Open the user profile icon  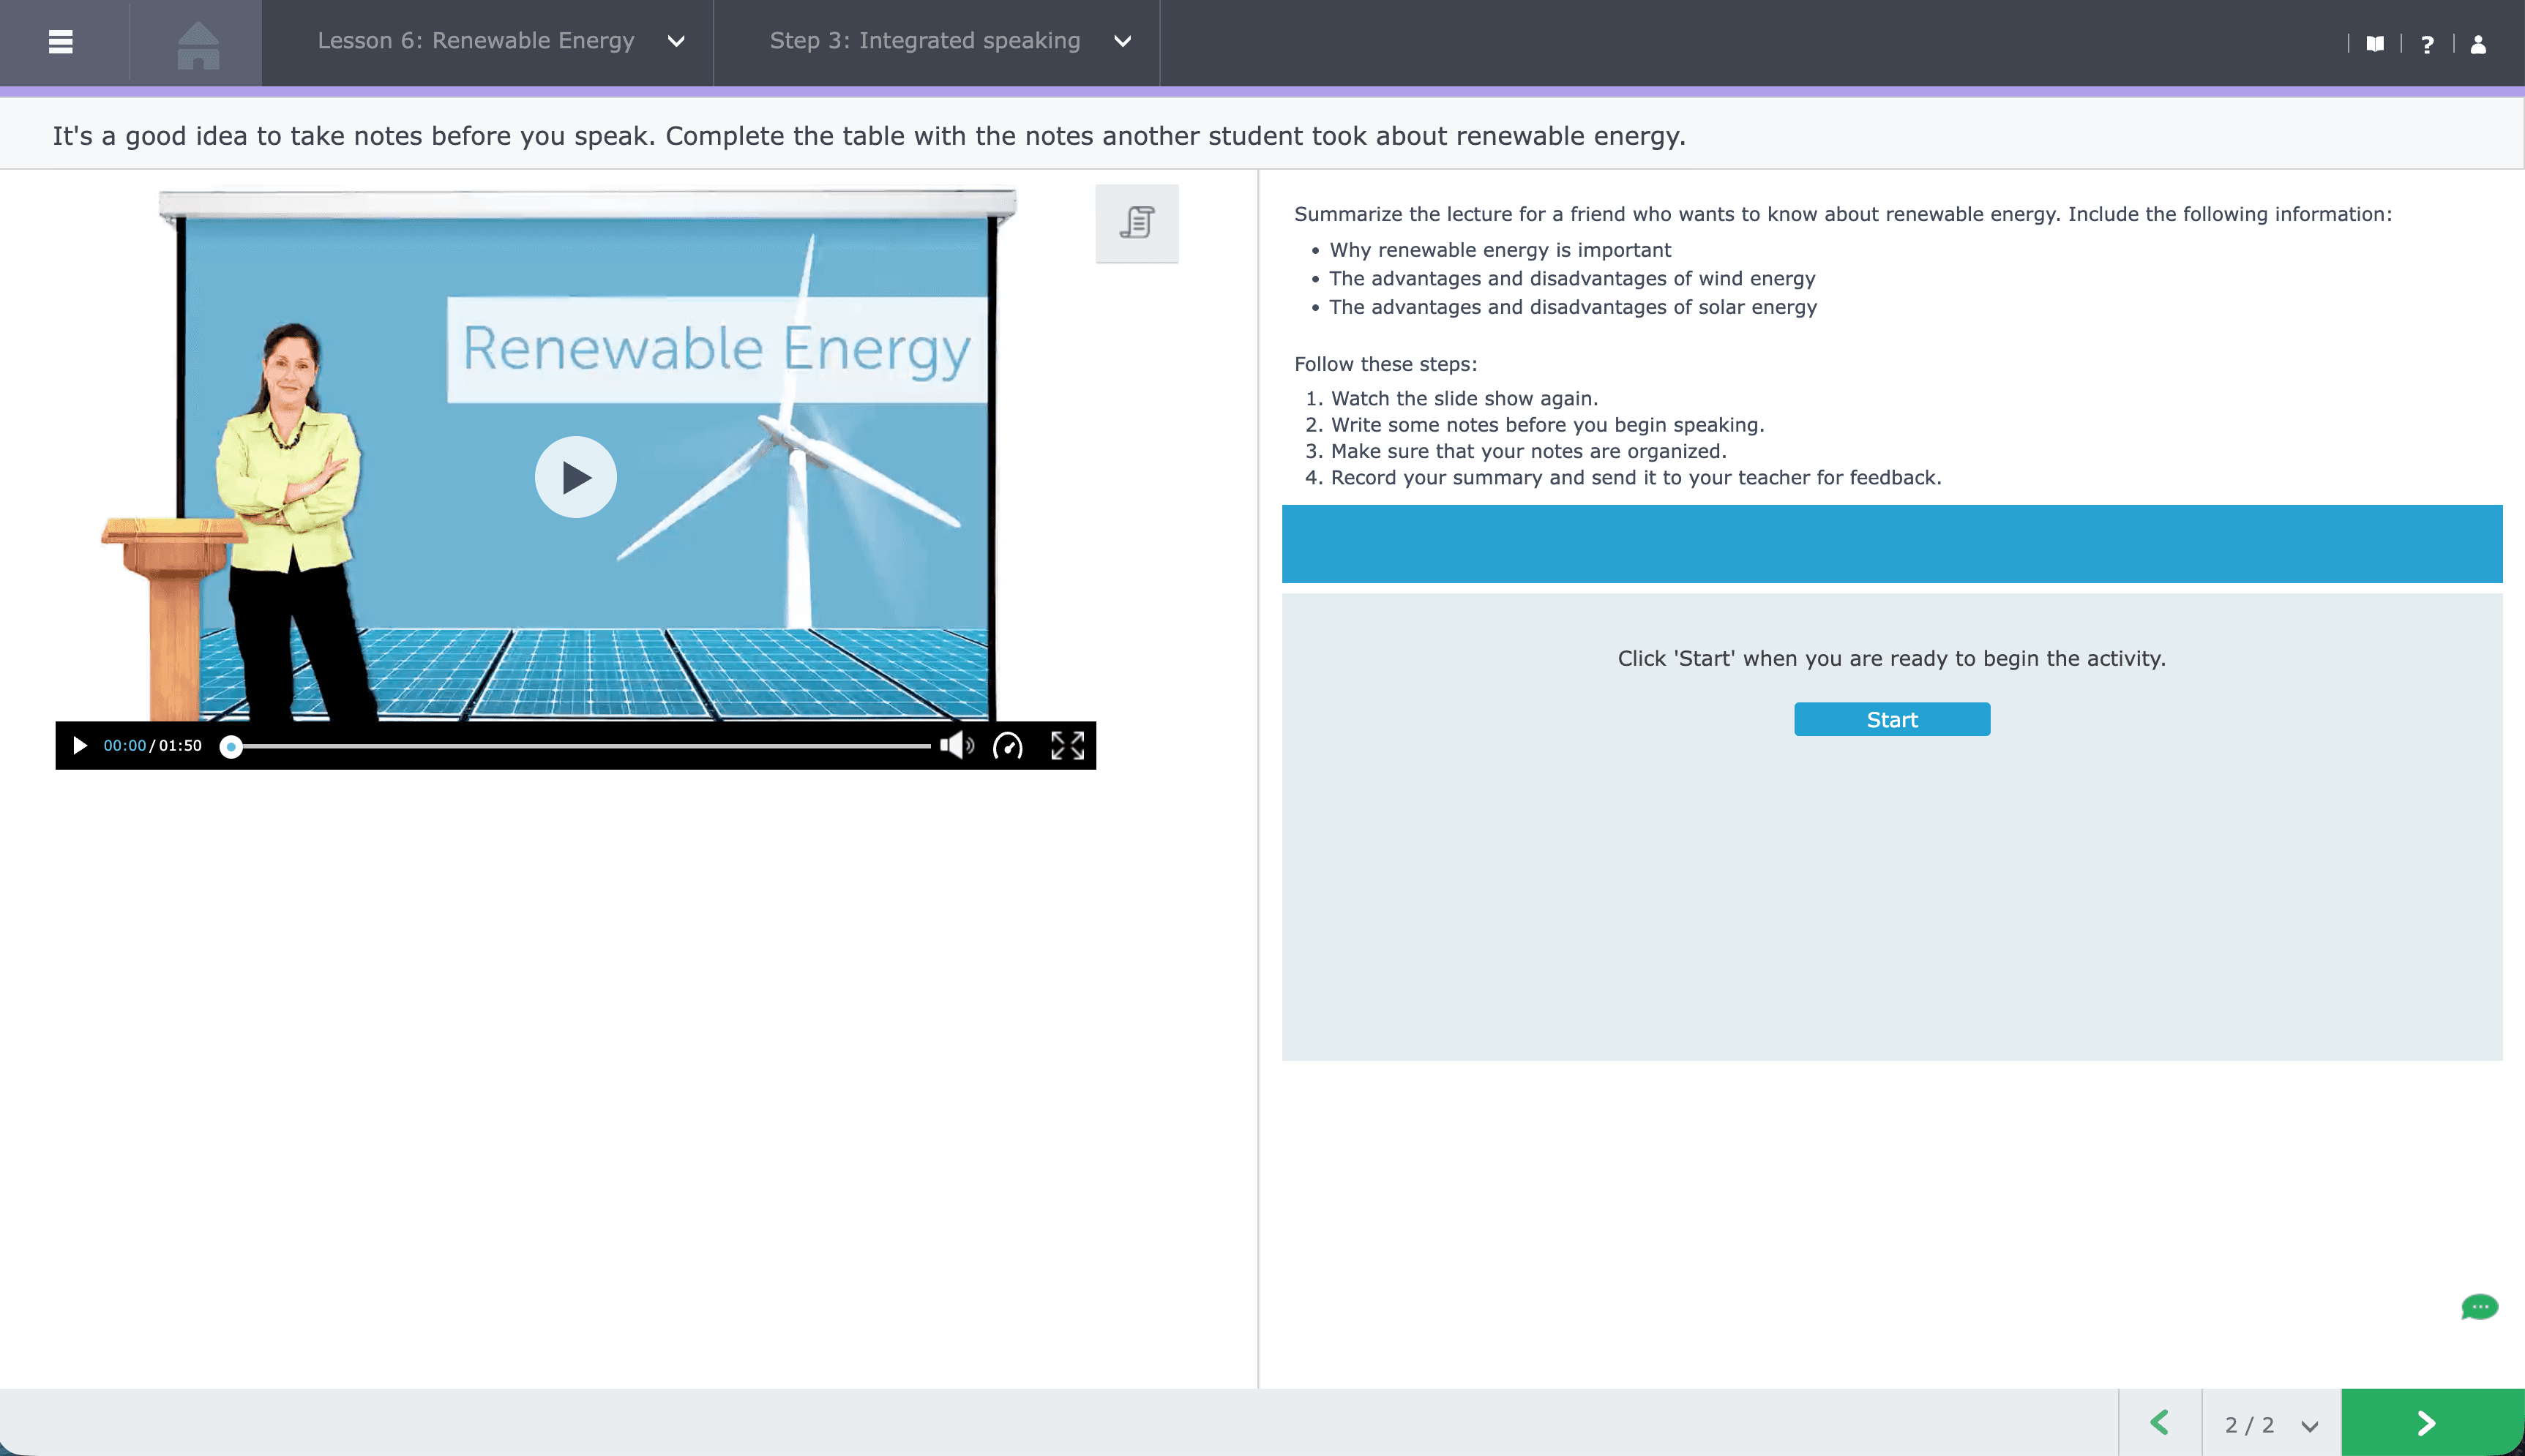[x=2477, y=43]
